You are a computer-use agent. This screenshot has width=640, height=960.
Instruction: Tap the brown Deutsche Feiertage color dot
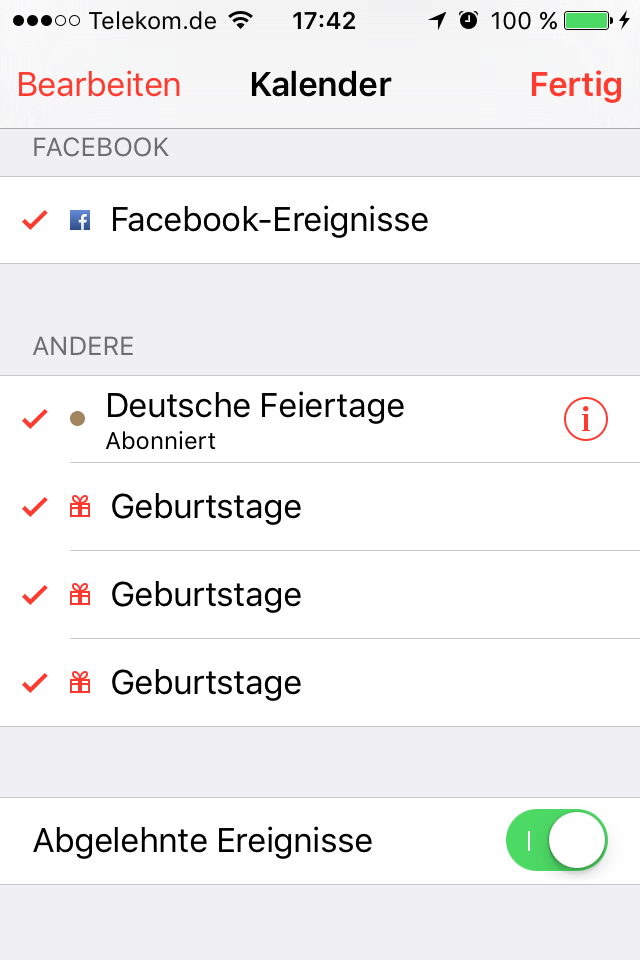[x=77, y=419]
